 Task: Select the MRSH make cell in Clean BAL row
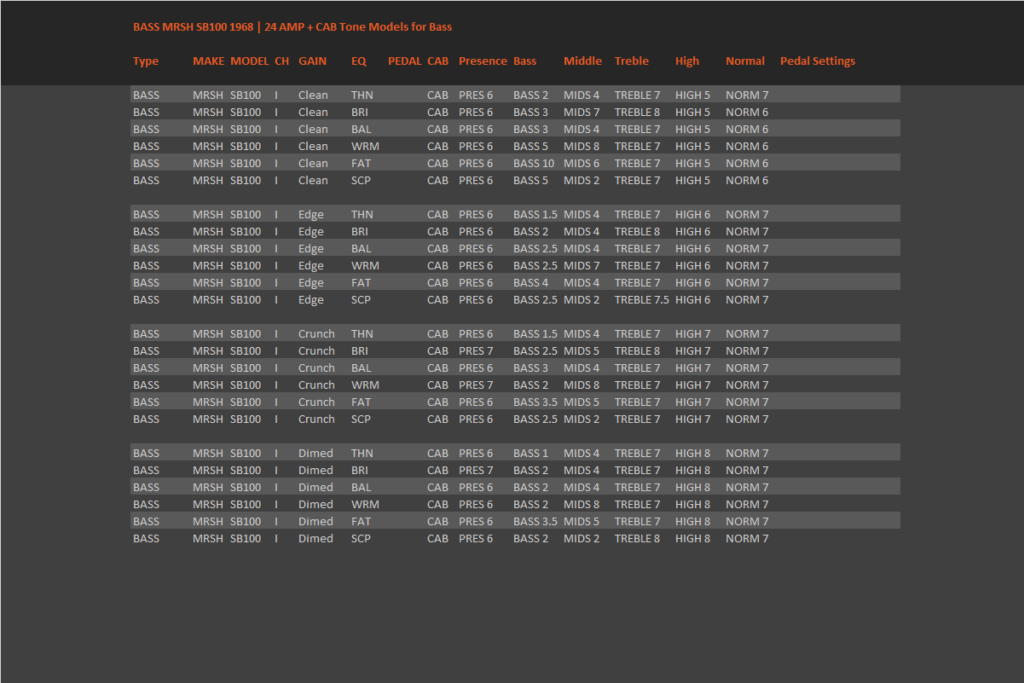click(208, 129)
